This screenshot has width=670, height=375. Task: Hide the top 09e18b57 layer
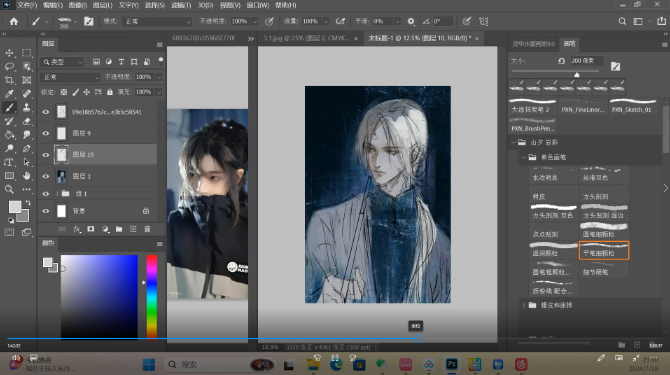(46, 112)
